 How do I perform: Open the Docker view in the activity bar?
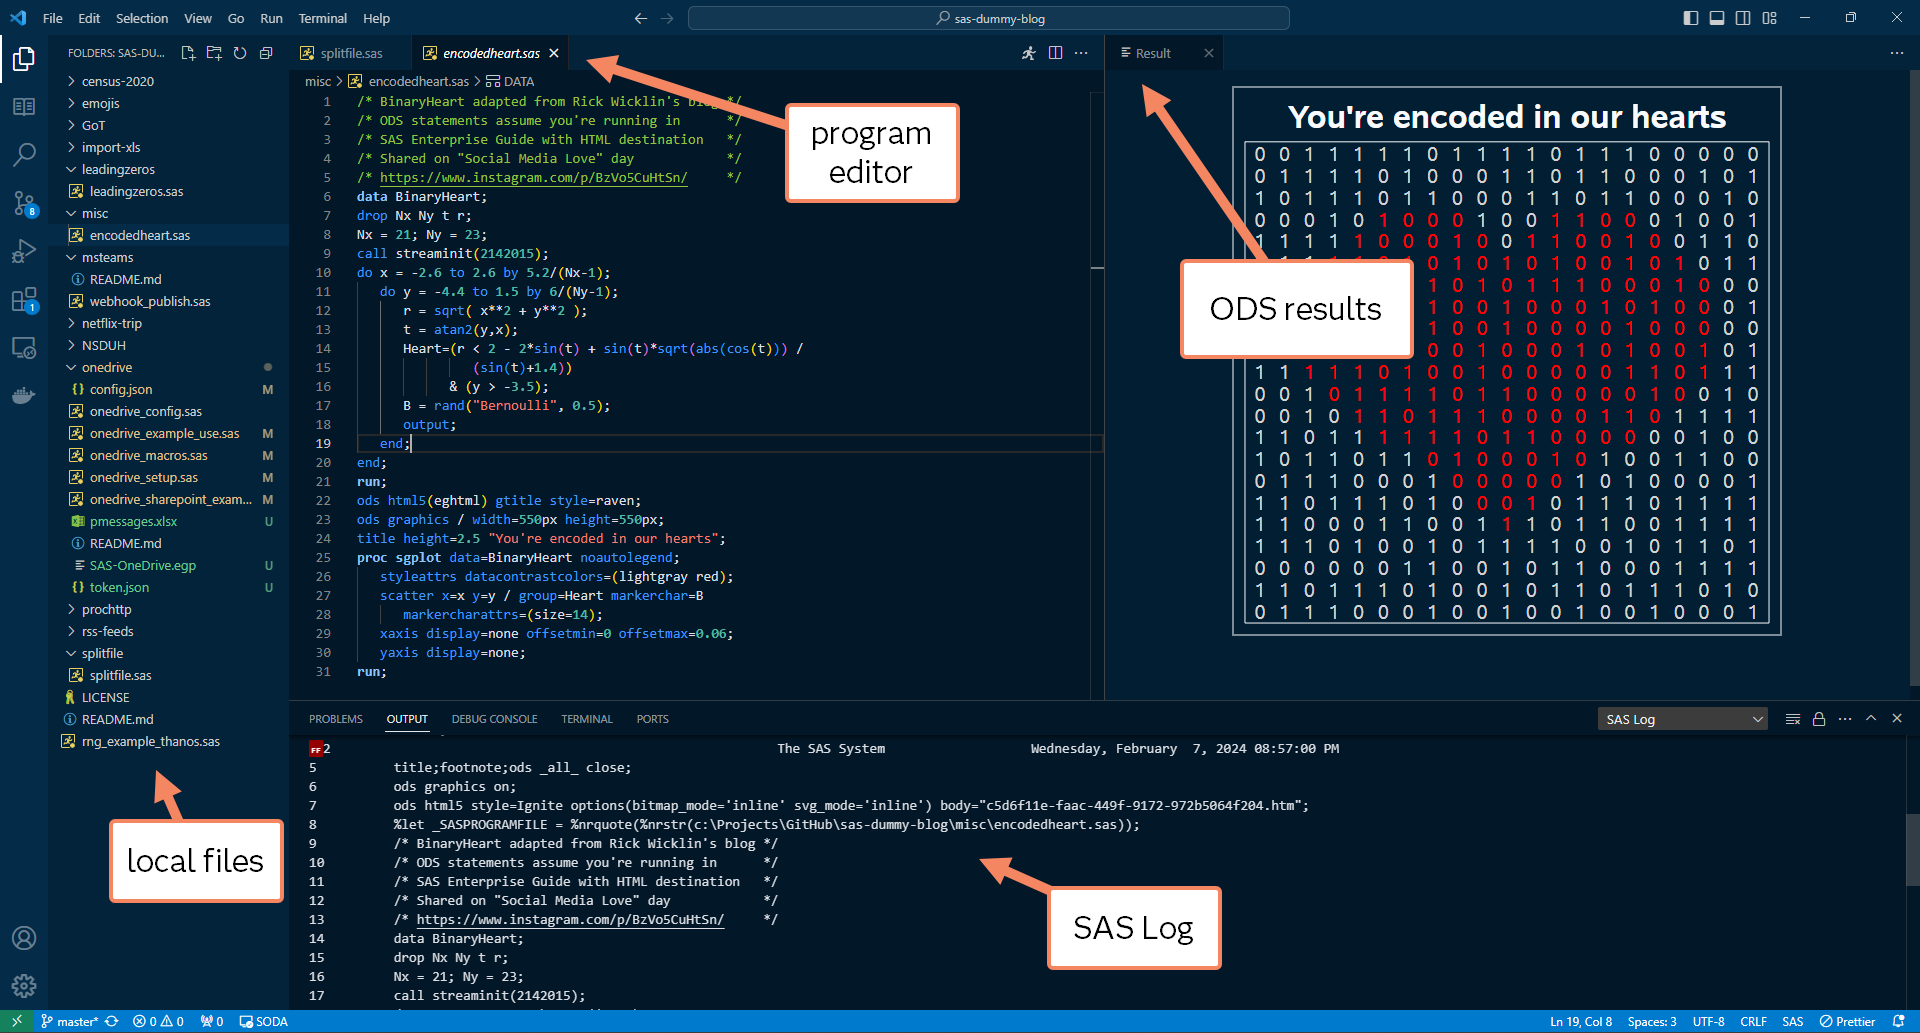click(x=24, y=395)
